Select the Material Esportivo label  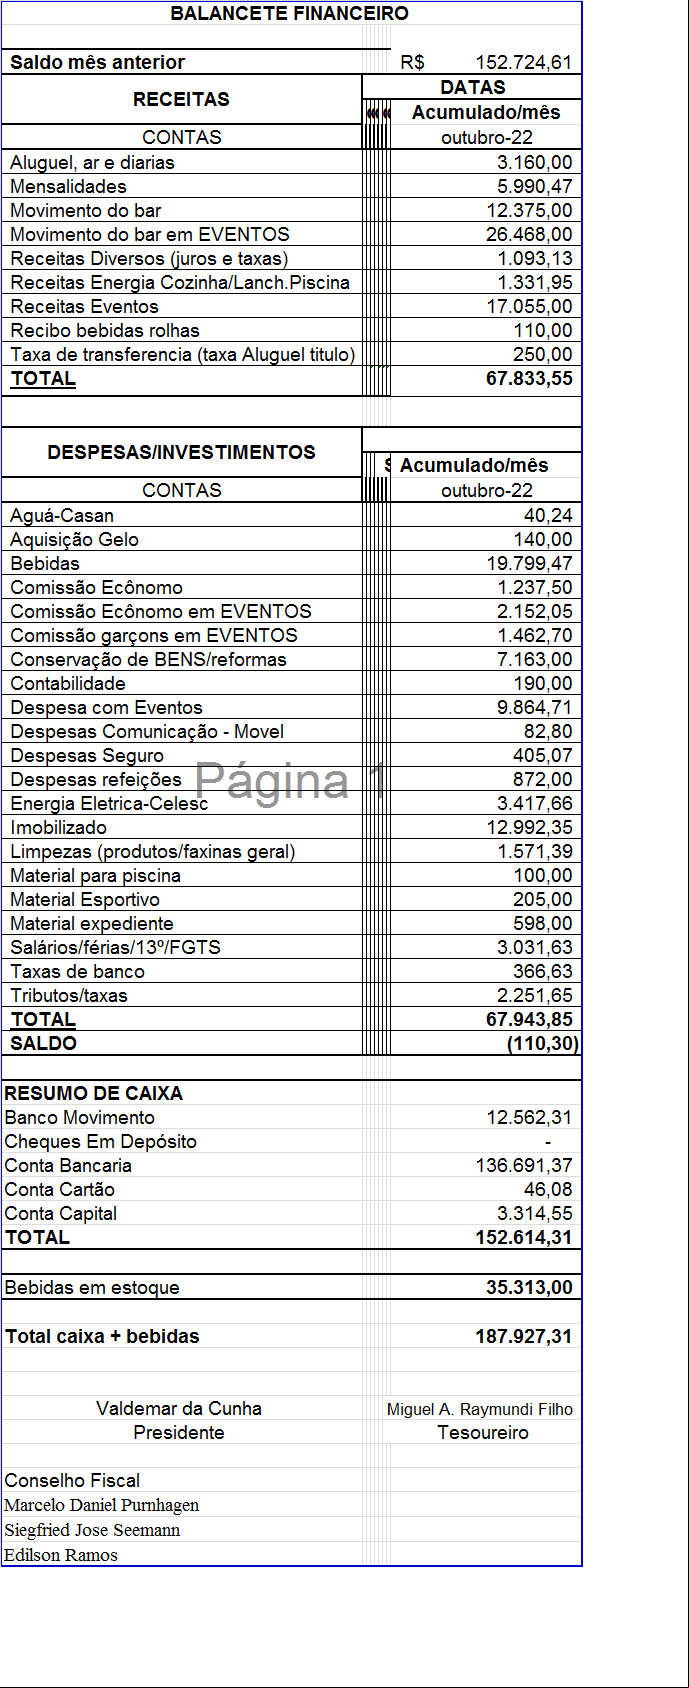pyautogui.click(x=85, y=899)
